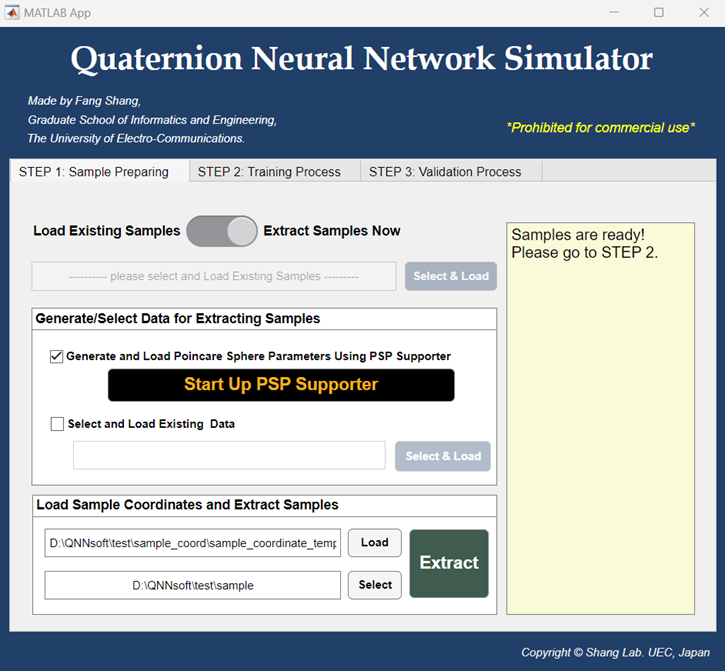Click the MATLAB logo icon in title bar
Image resolution: width=725 pixels, height=671 pixels.
tap(12, 12)
